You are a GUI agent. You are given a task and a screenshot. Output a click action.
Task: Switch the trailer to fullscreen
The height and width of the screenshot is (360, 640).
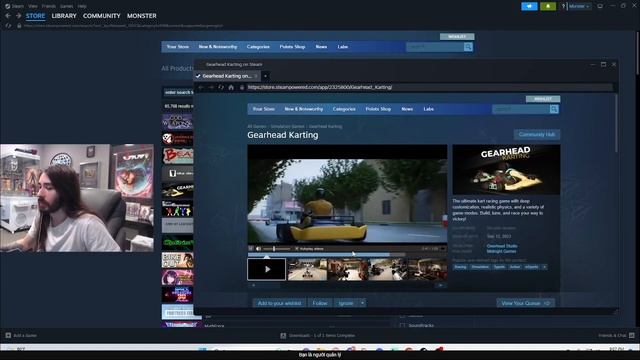443,249
